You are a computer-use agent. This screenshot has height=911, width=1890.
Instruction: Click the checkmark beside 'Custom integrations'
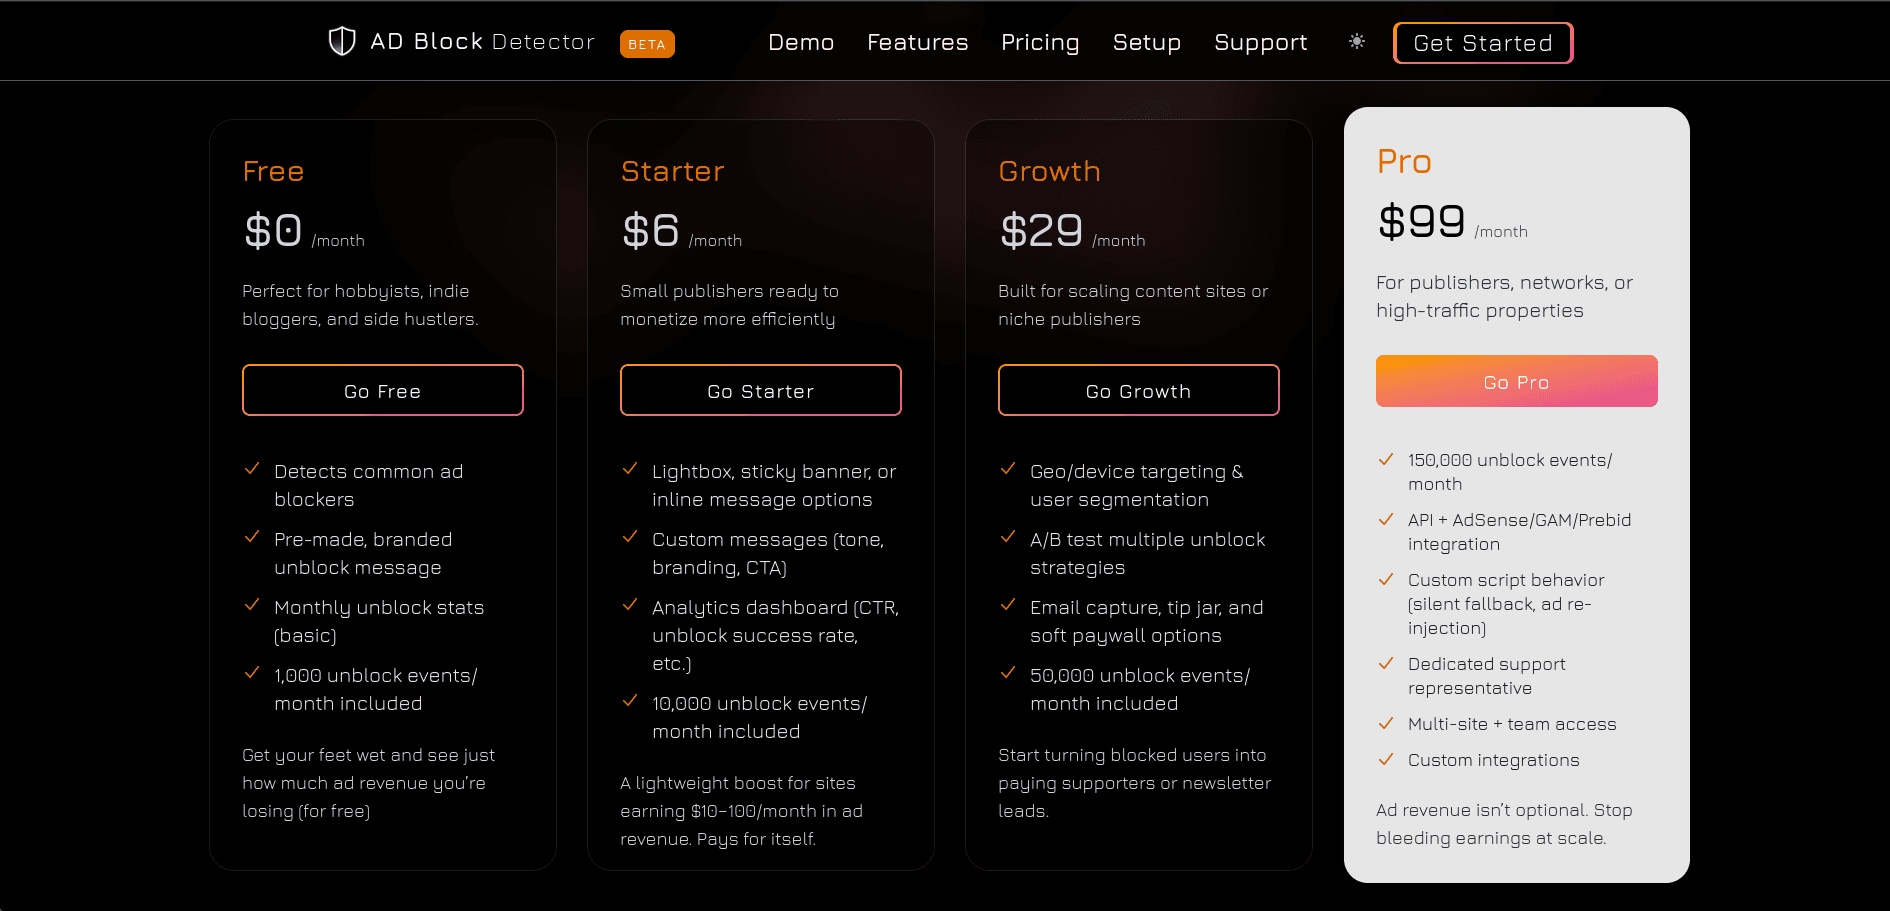[1387, 759]
